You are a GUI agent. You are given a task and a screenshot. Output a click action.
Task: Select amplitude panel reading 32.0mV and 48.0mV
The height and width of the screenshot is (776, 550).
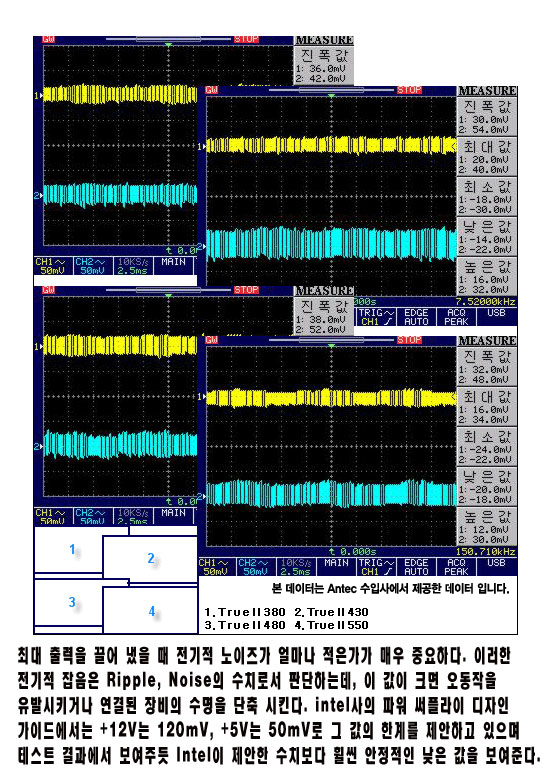487,367
